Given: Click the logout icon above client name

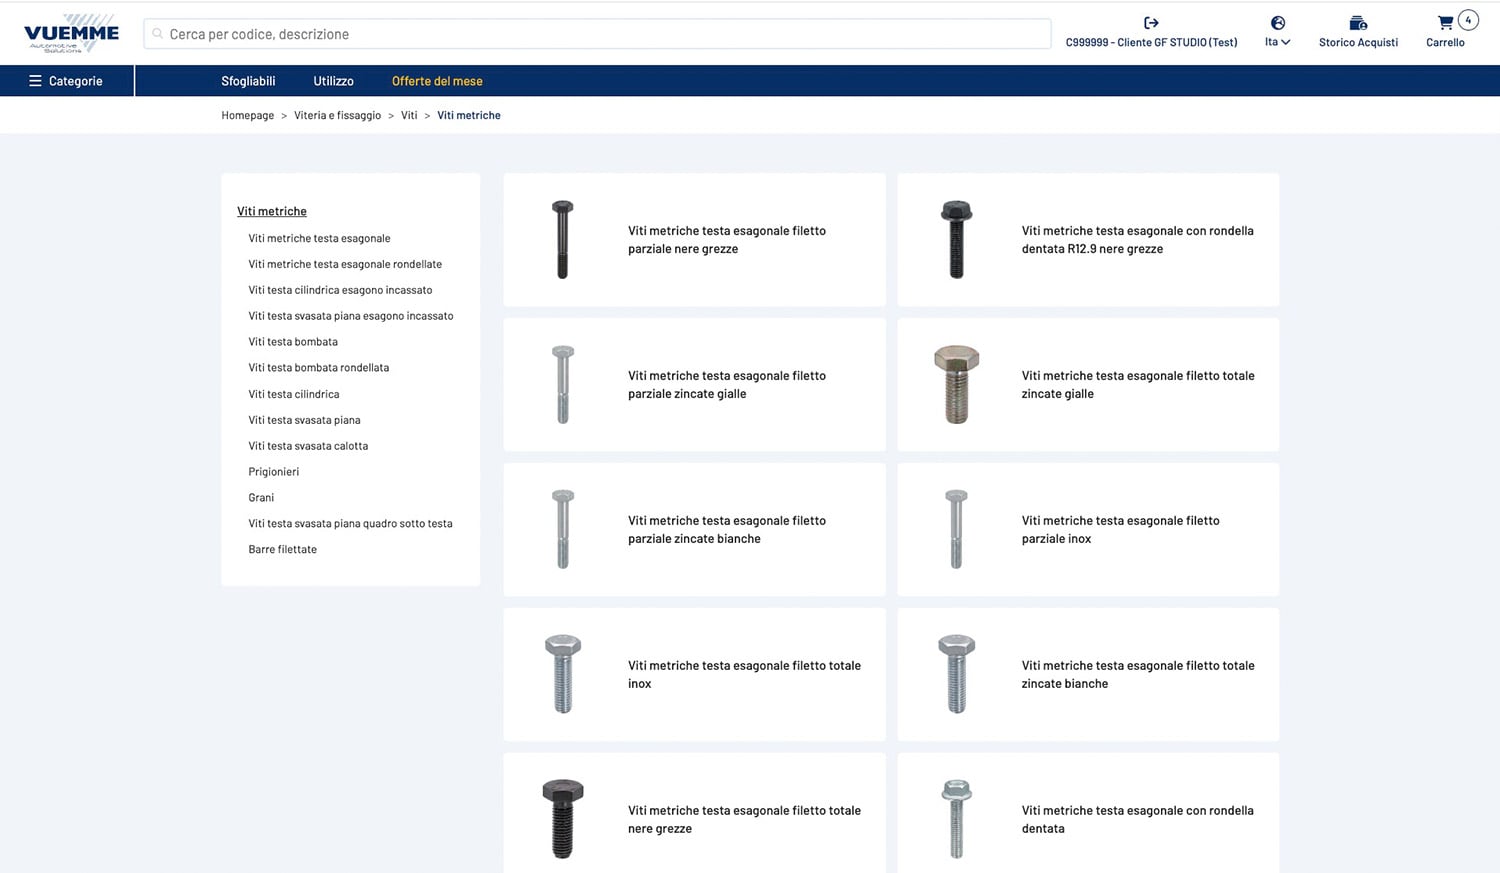Looking at the screenshot, I should (x=1151, y=23).
